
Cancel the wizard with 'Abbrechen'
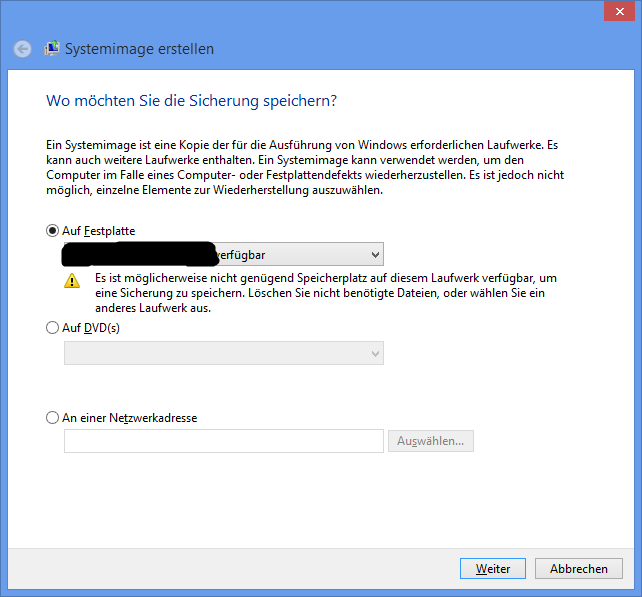pyautogui.click(x=579, y=568)
